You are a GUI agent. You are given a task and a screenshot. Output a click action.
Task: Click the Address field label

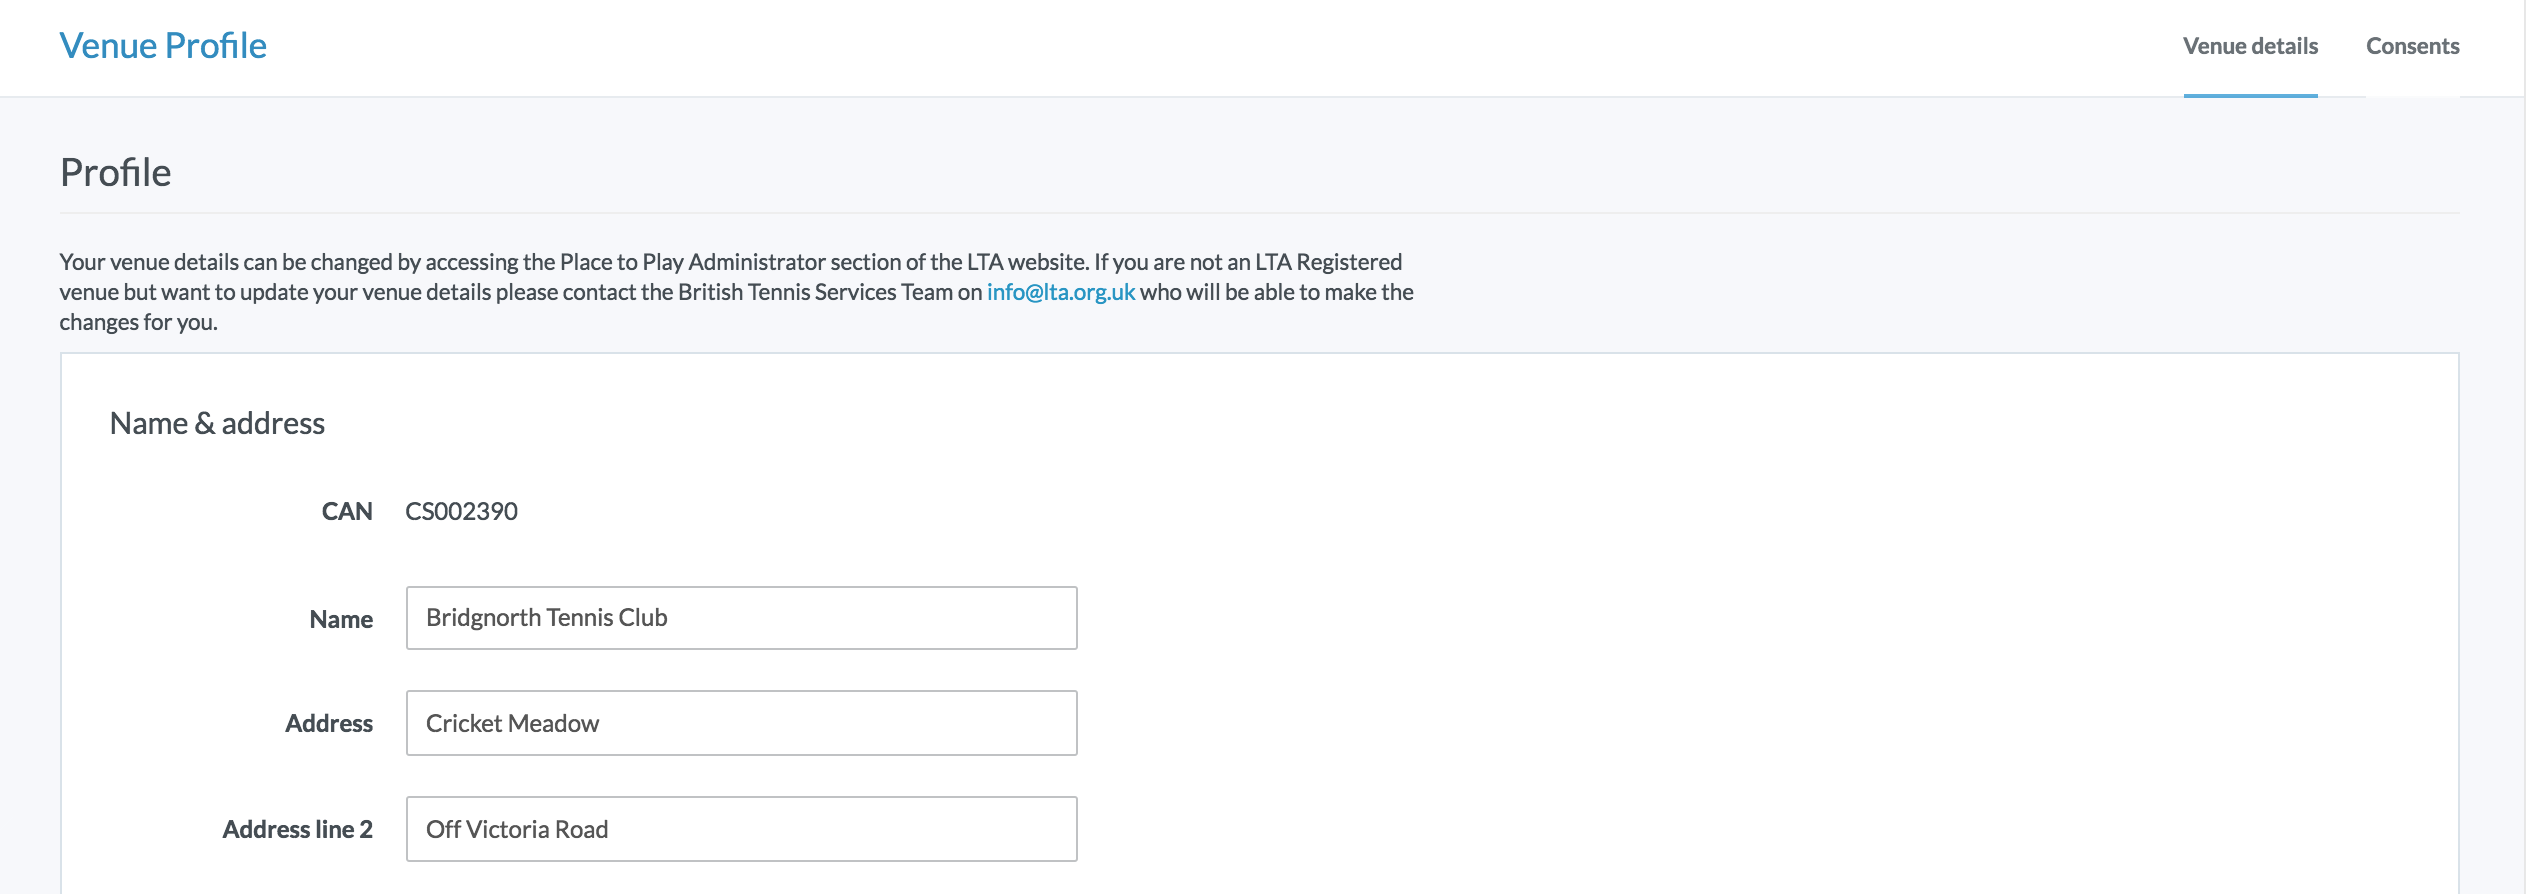[x=329, y=724]
